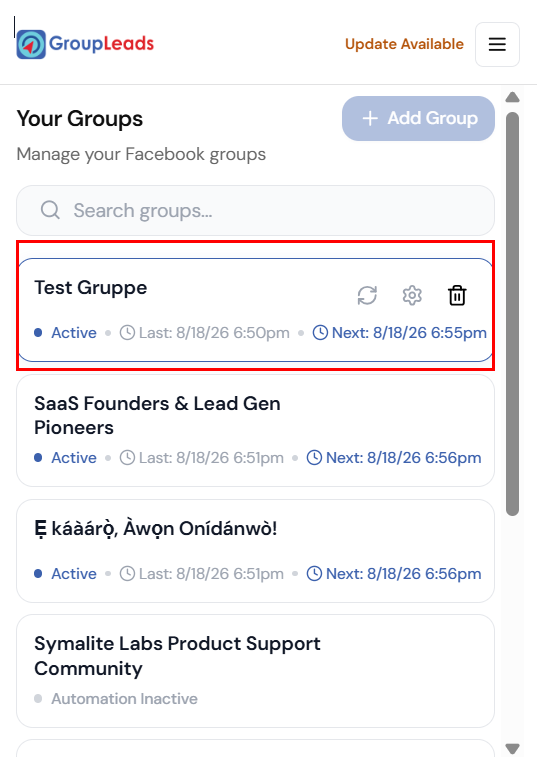Select the Ẹ káàárọ̀, Àwọn Onídánwò! group
Image resolution: width=548 pixels, height=757 pixels.
point(255,551)
